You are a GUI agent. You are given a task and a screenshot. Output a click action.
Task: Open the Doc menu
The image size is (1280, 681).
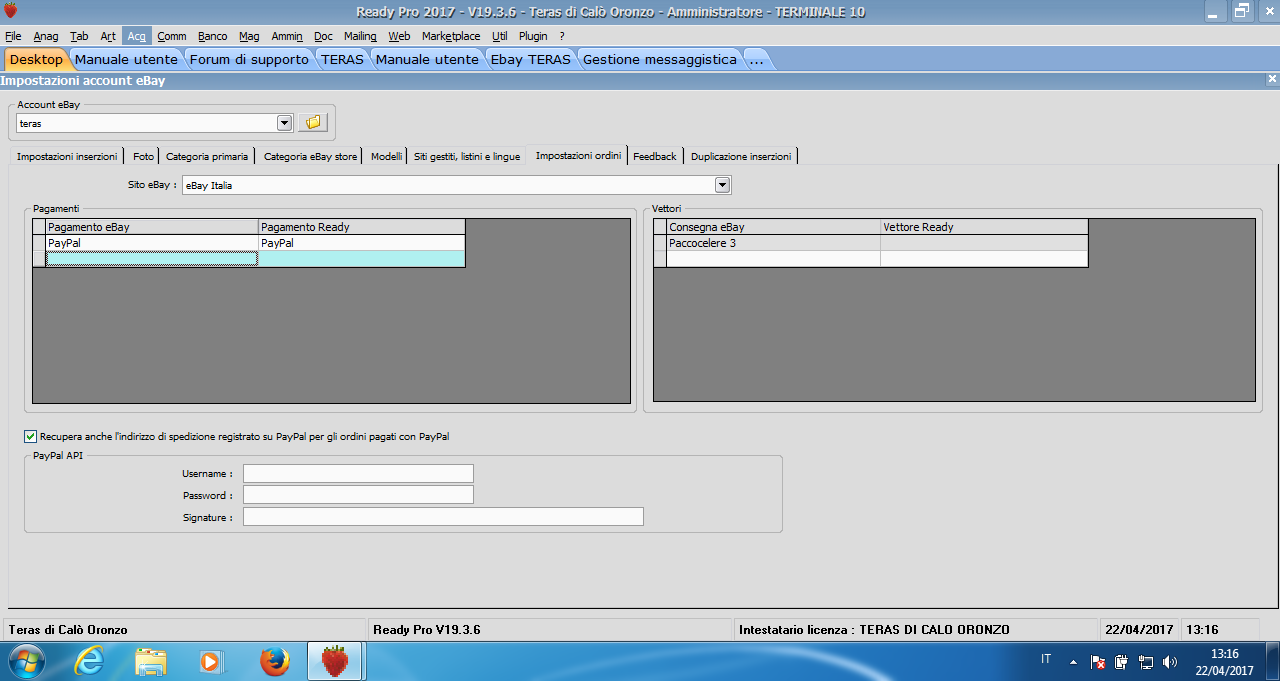(323, 36)
